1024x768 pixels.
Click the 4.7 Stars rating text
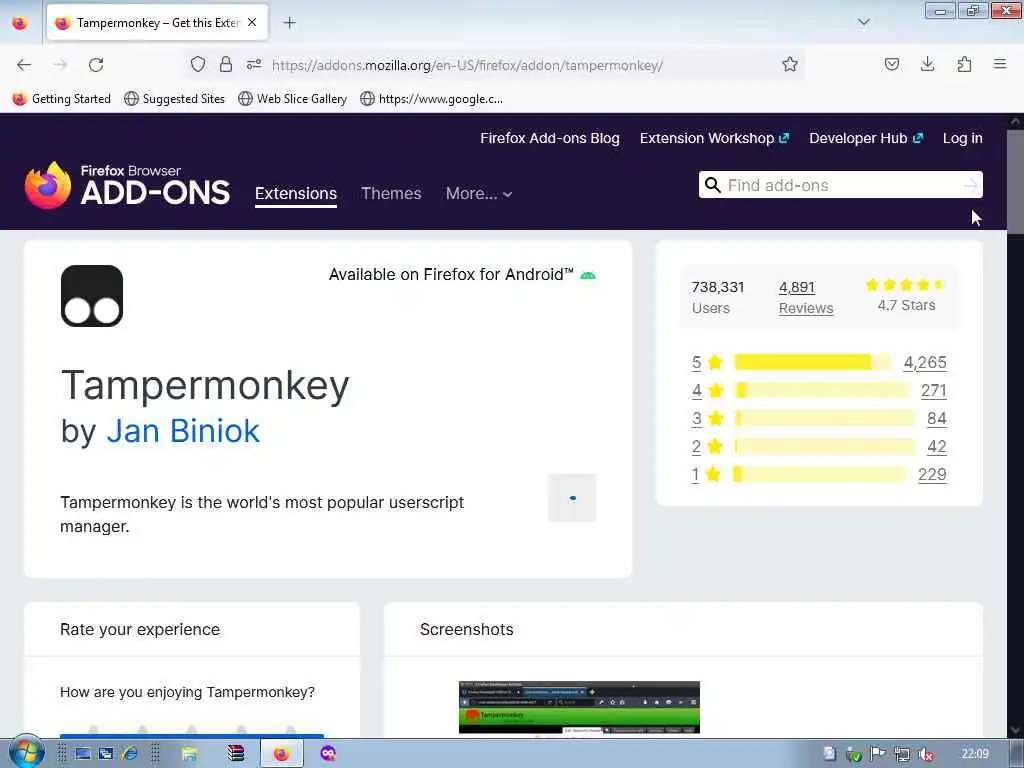(906, 305)
